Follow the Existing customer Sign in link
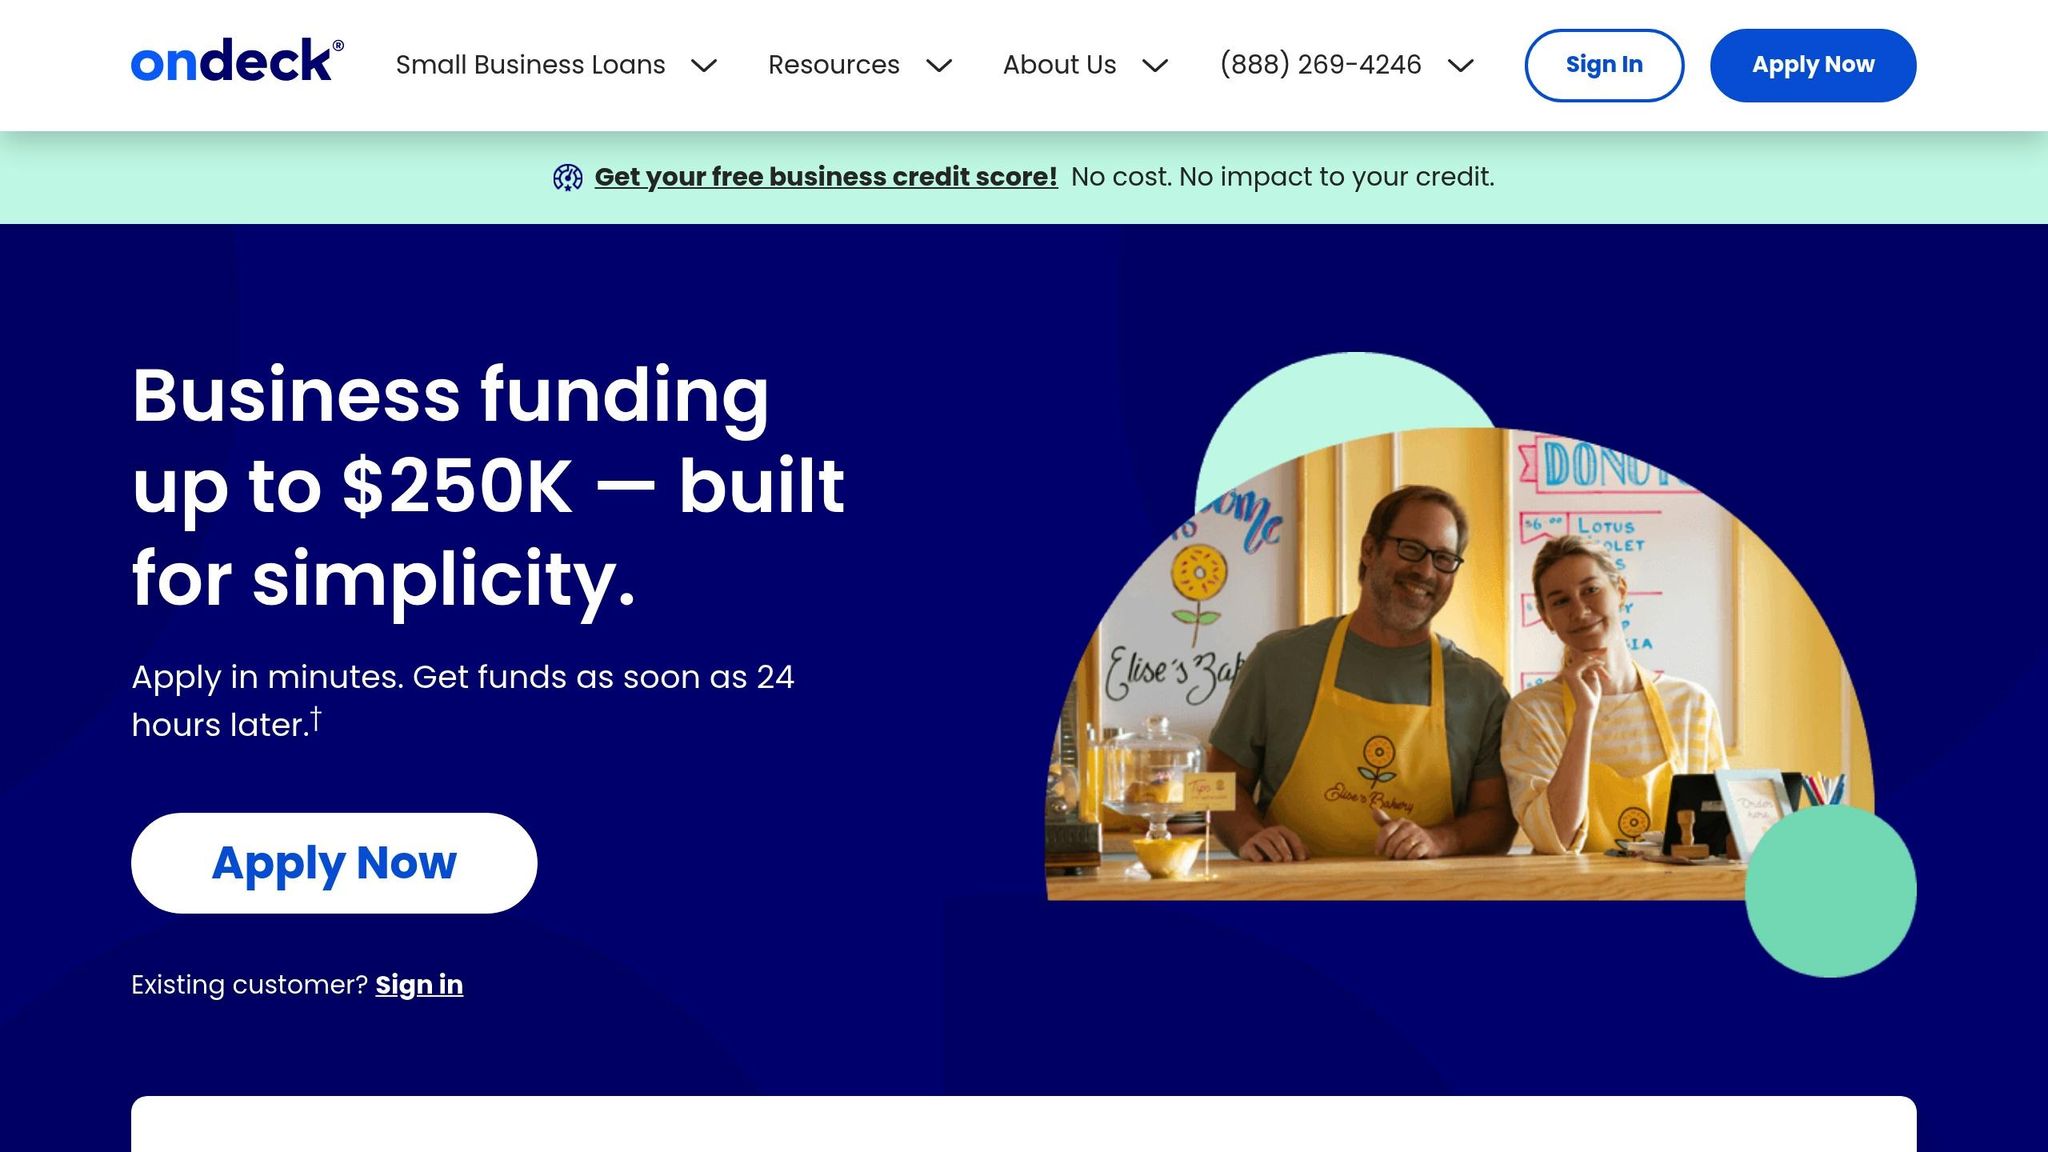Viewport: 2048px width, 1152px height. click(x=419, y=985)
